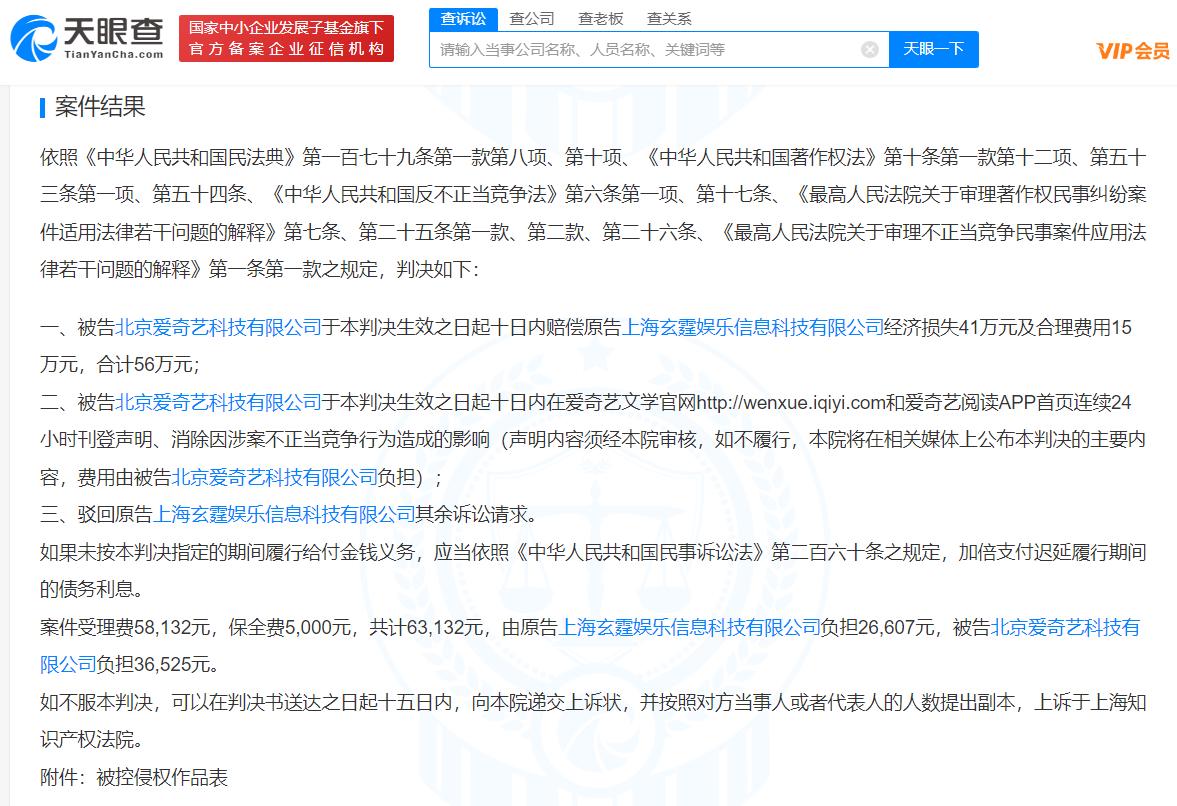Click the 天眼一下 search button

(x=933, y=50)
